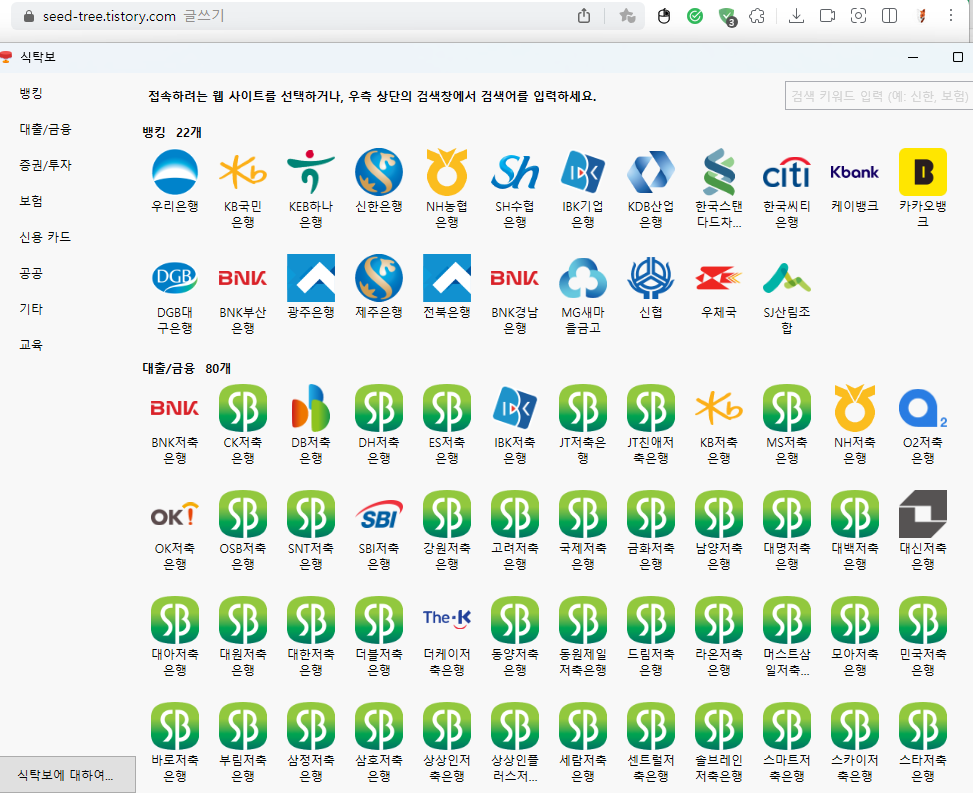Open the 한국씨티은행 citi icon
973x793 pixels.
787,172
